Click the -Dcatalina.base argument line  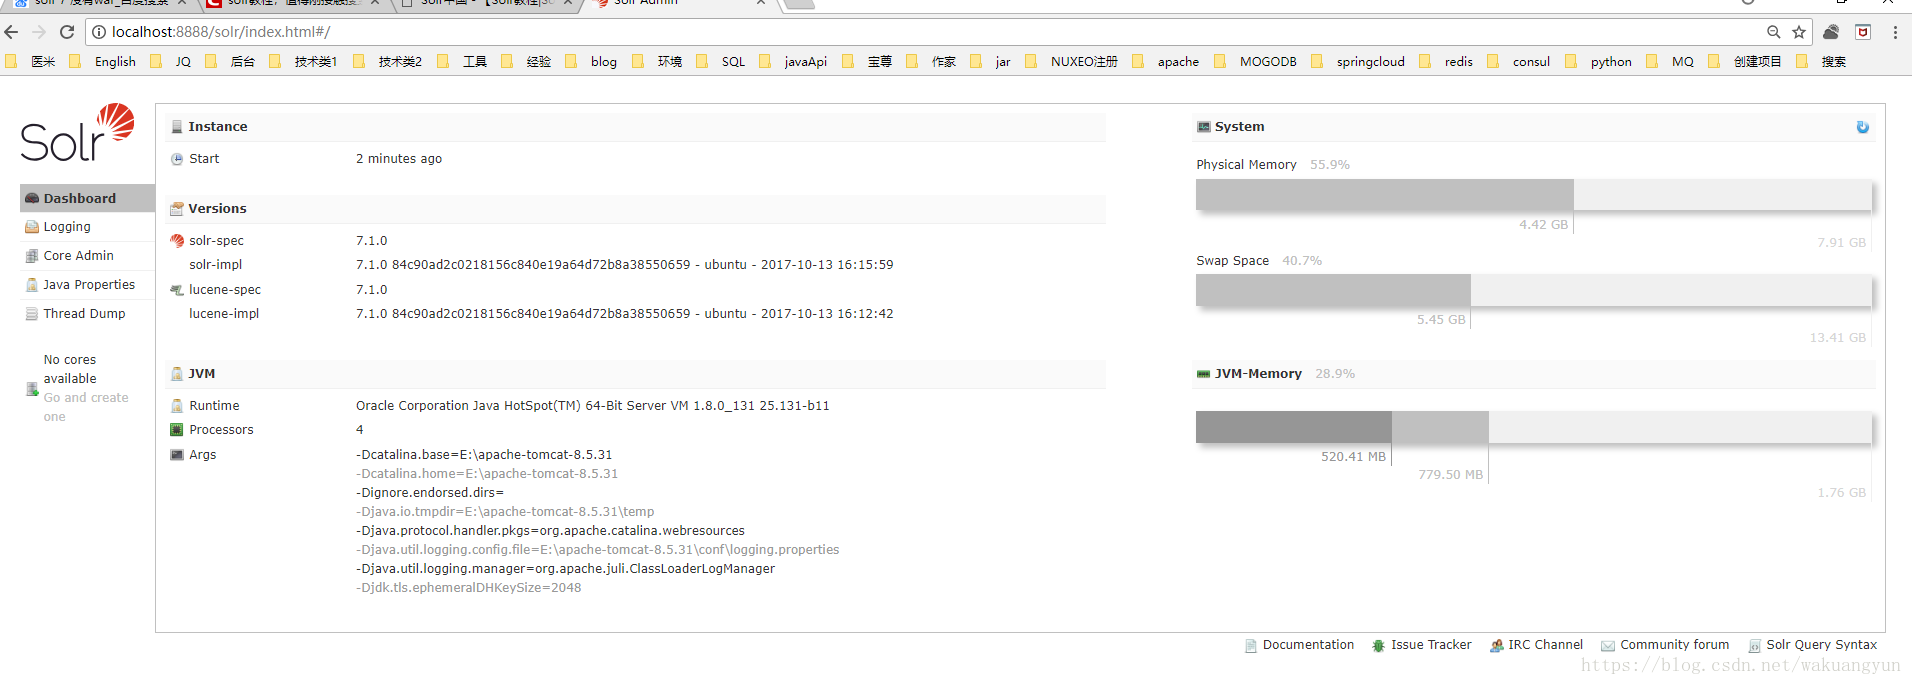click(x=484, y=455)
